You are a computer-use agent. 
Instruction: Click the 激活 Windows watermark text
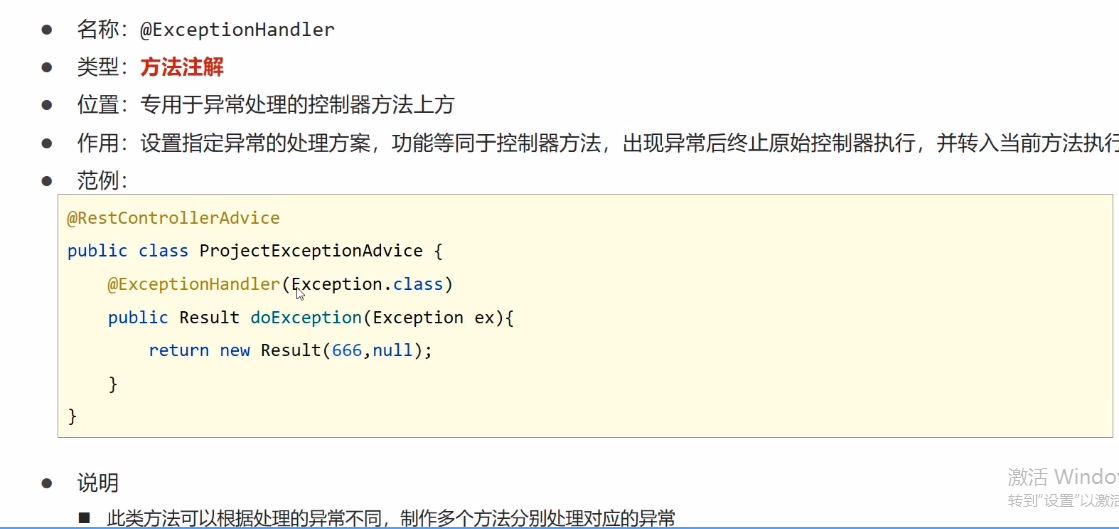pyautogui.click(x=1062, y=476)
